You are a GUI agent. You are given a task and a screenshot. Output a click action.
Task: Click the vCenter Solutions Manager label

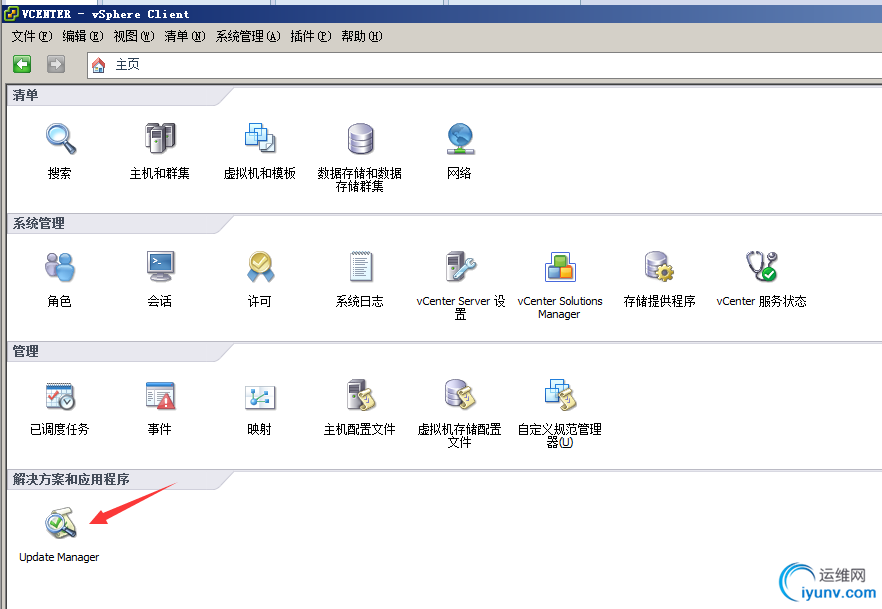(x=560, y=308)
